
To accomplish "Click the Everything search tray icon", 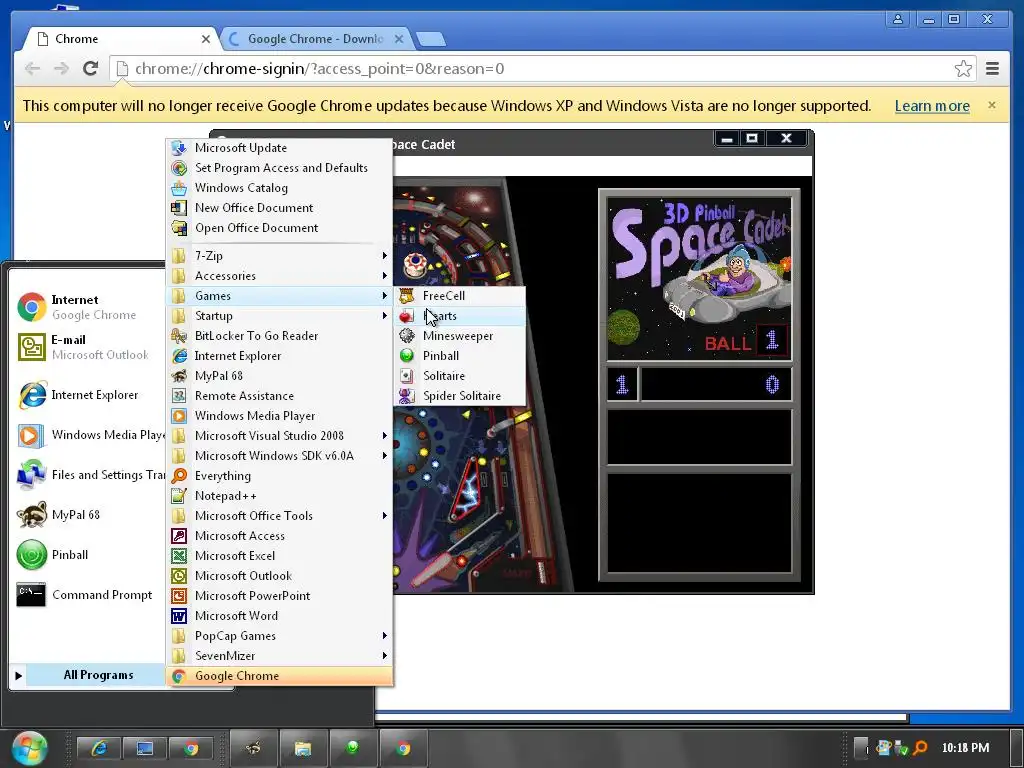I will 920,747.
